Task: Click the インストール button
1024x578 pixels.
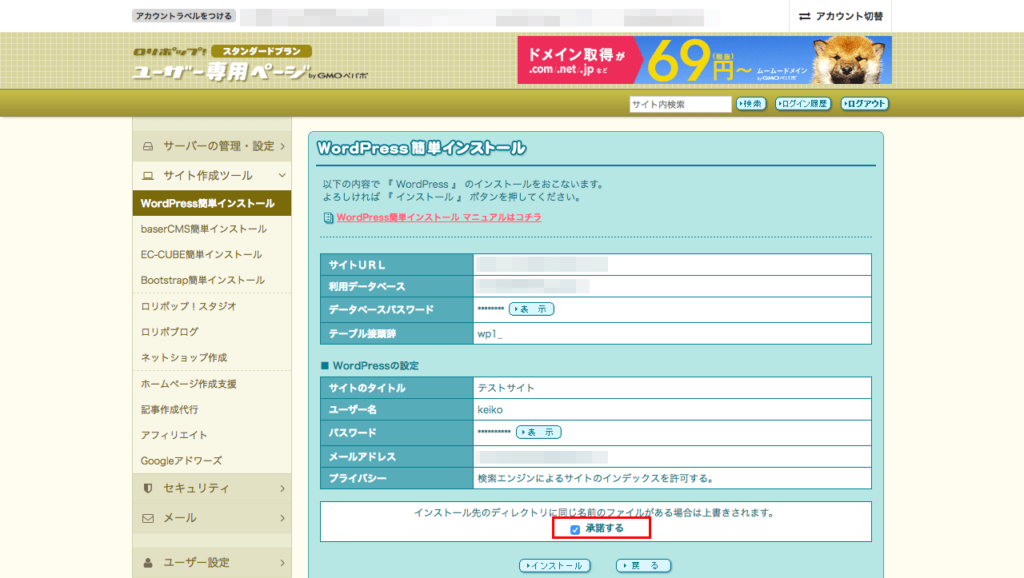Action: coord(555,566)
